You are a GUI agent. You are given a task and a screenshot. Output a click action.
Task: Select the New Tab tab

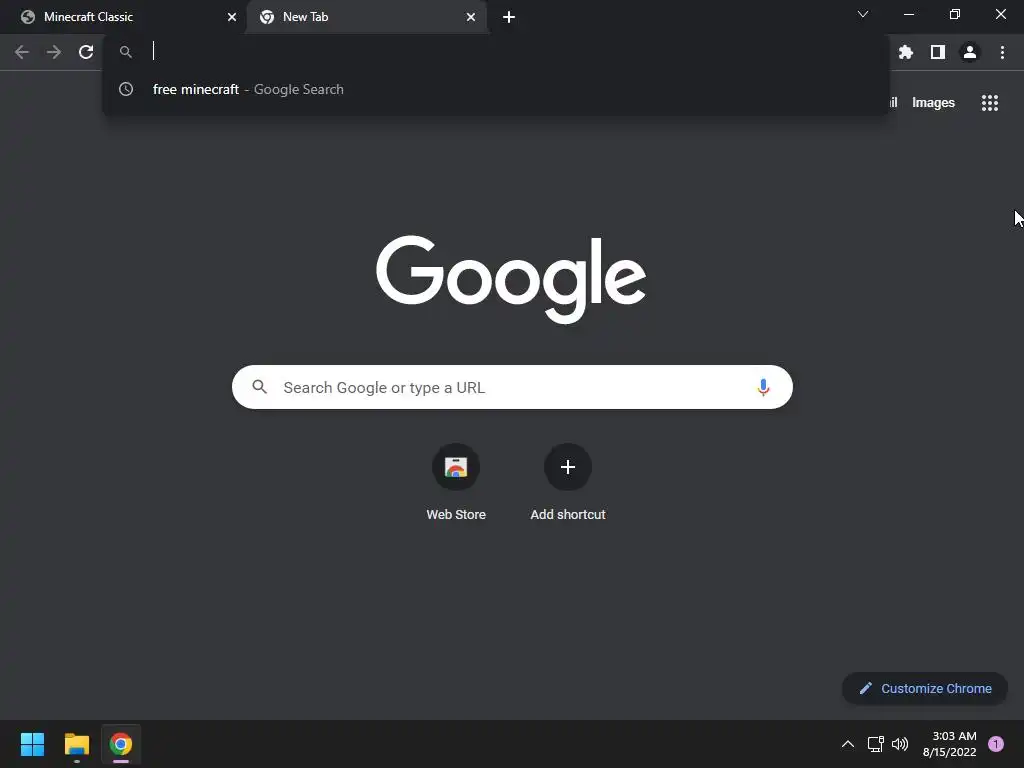point(366,17)
